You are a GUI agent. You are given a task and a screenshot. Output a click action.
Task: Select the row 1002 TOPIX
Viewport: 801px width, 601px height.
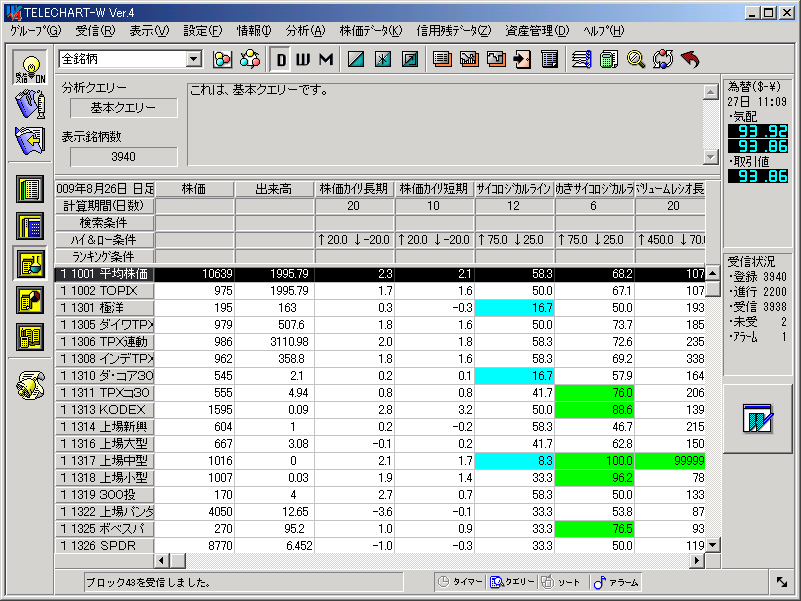point(380,291)
